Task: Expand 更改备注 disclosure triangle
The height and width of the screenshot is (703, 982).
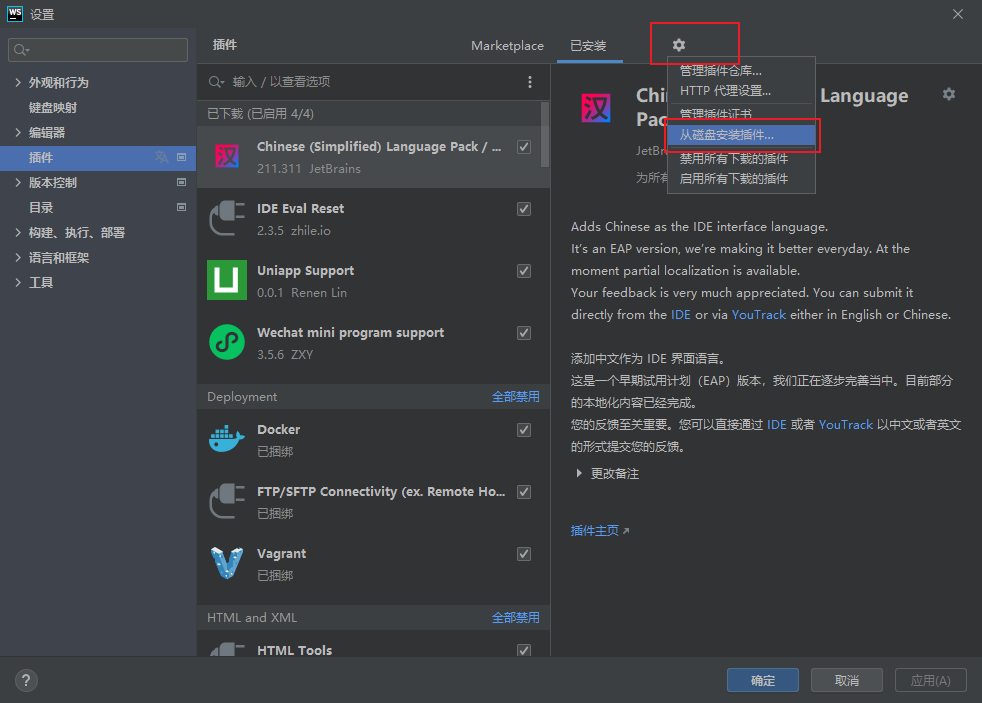Action: 579,473
